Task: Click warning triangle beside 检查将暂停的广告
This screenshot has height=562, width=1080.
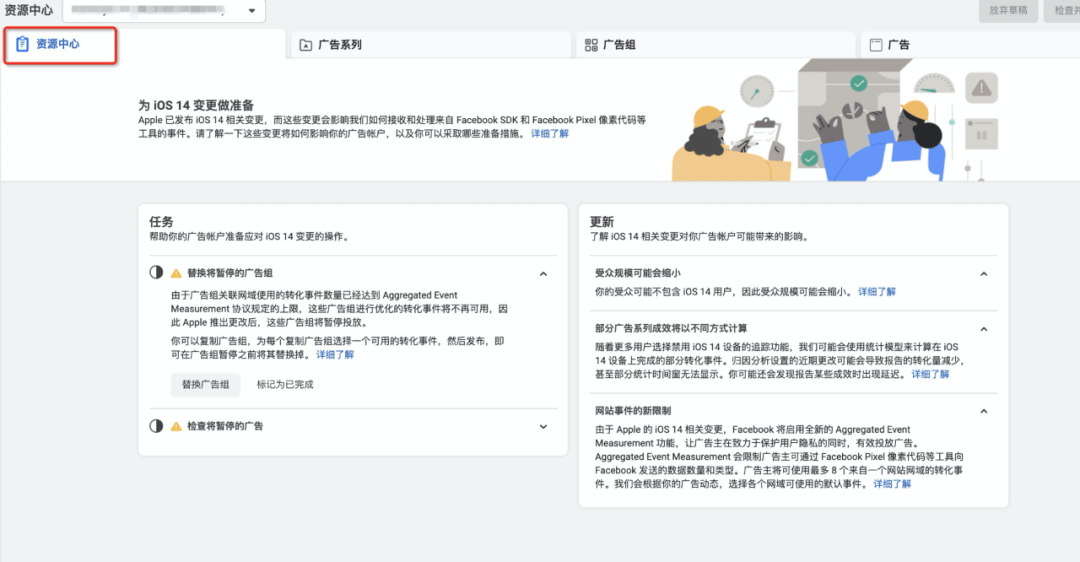Action: pyautogui.click(x=176, y=427)
